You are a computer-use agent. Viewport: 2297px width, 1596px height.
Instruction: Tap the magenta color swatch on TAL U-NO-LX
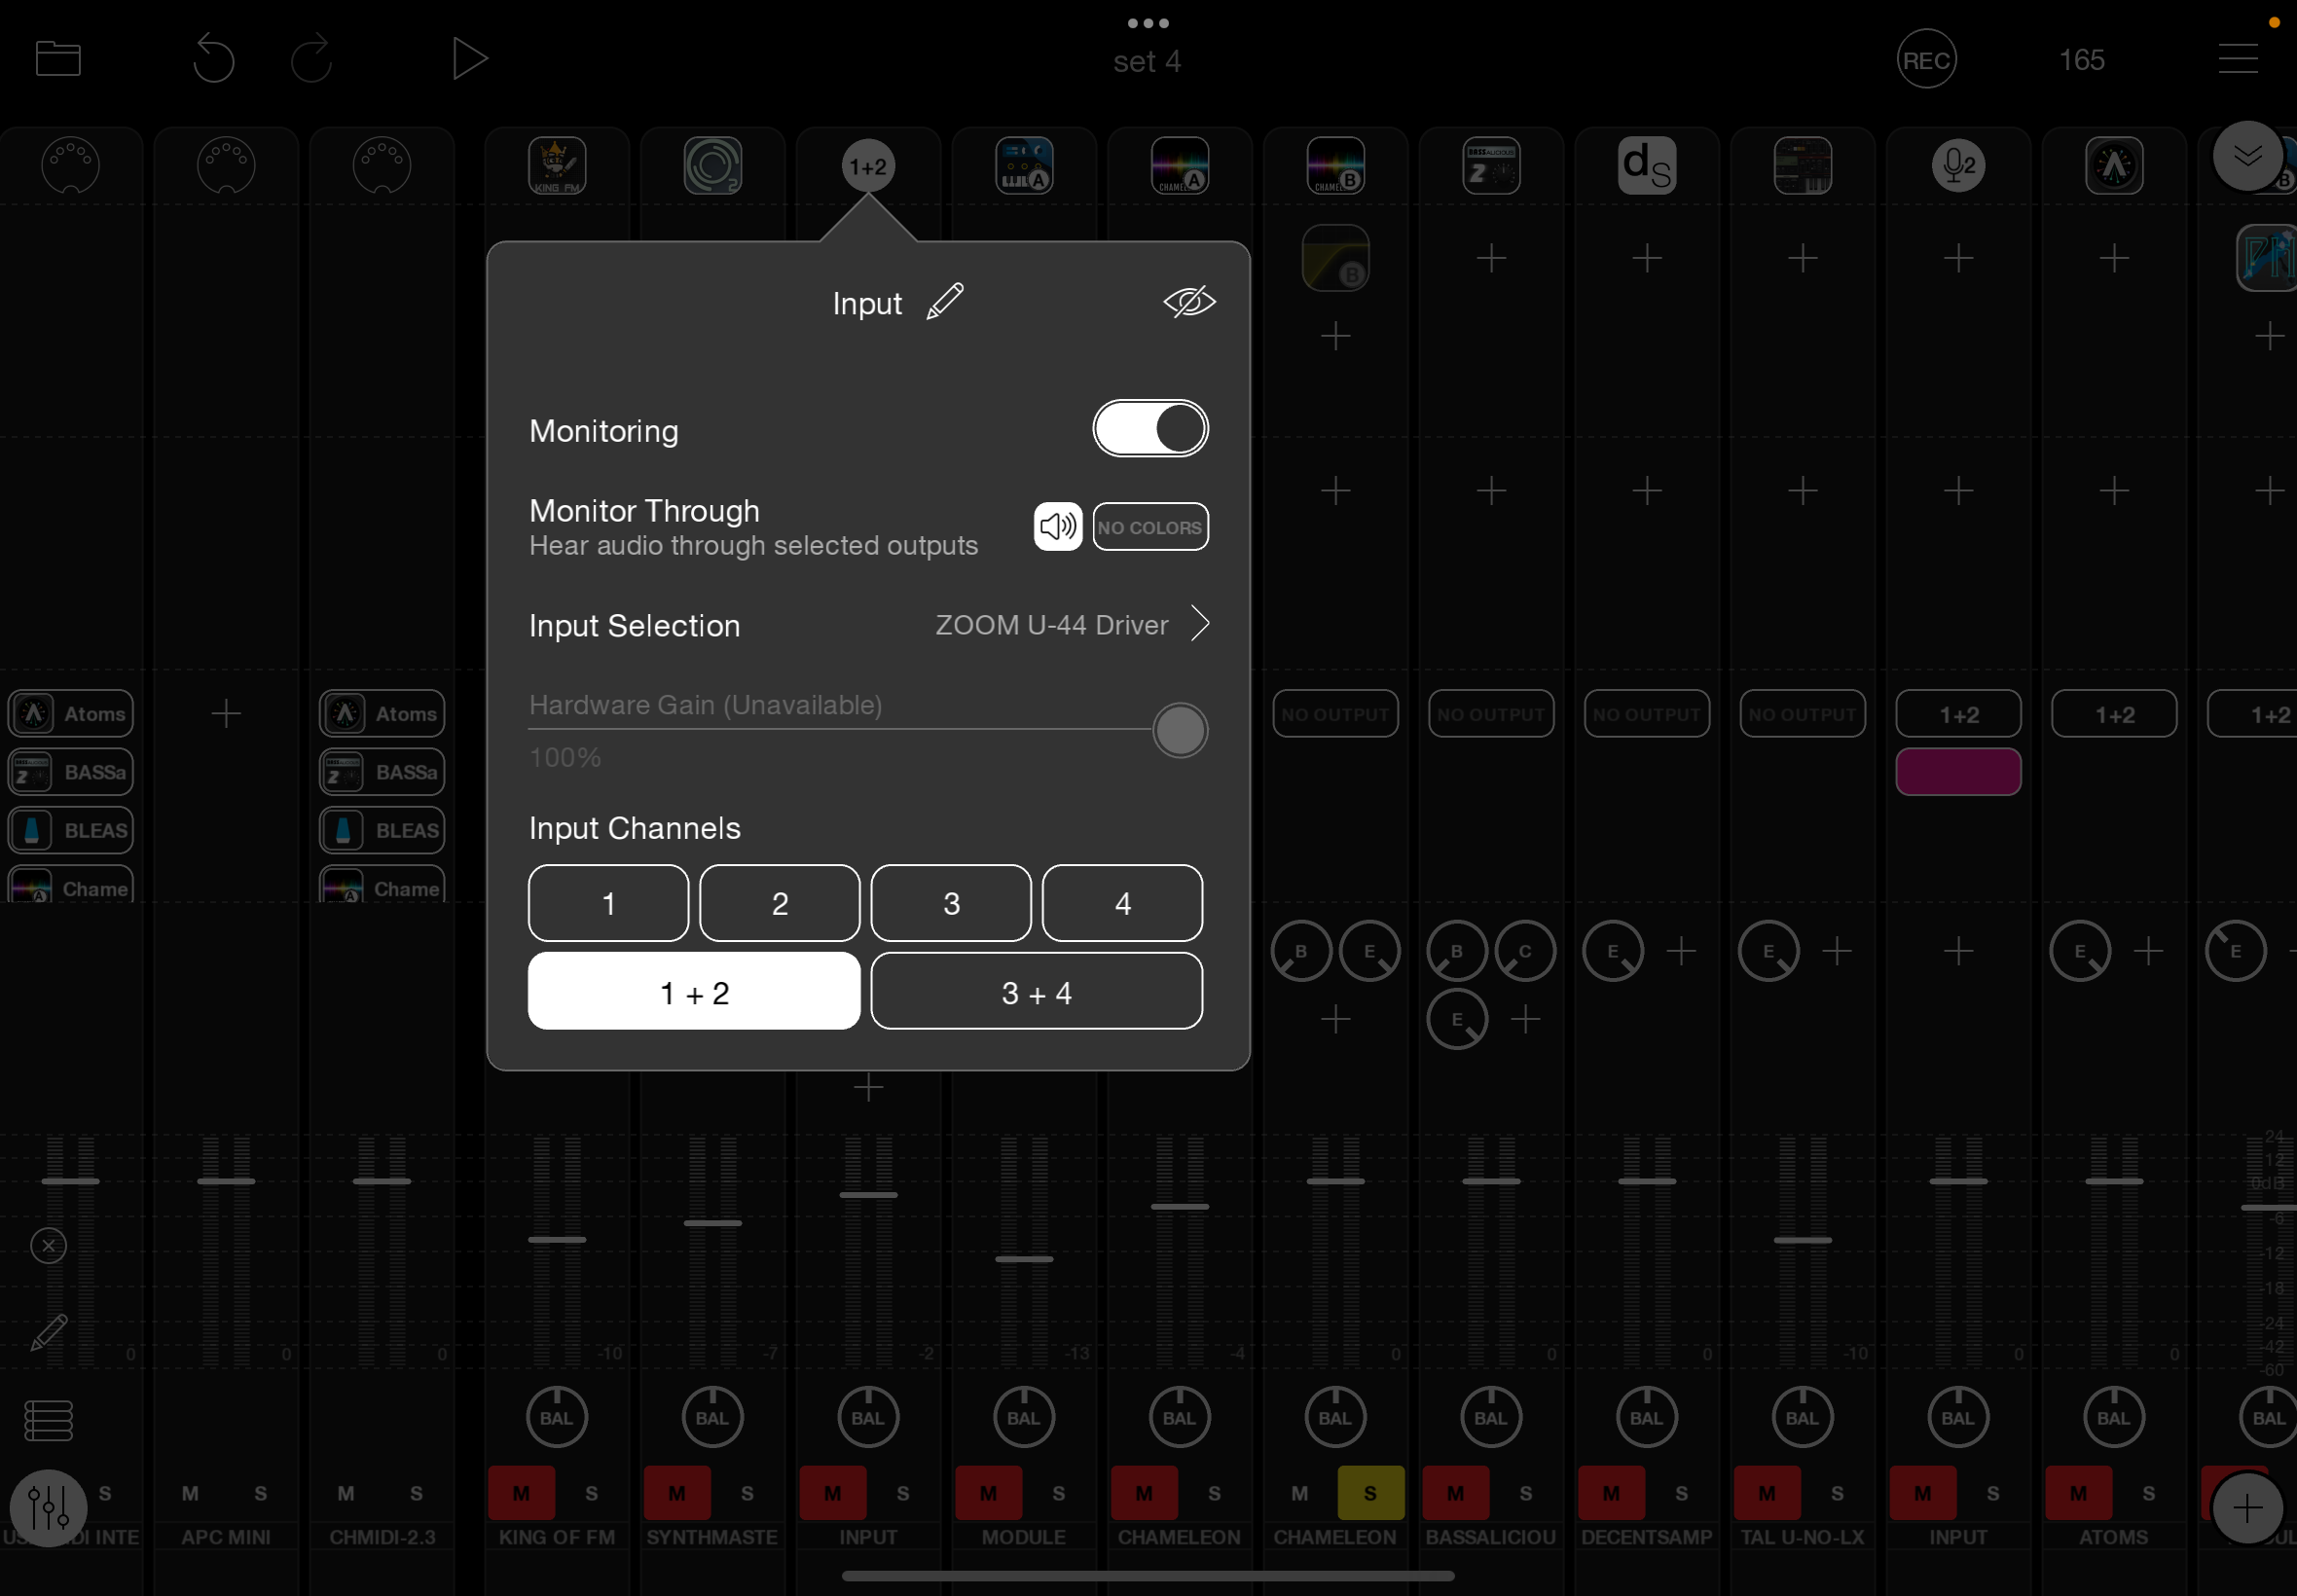[x=1957, y=771]
